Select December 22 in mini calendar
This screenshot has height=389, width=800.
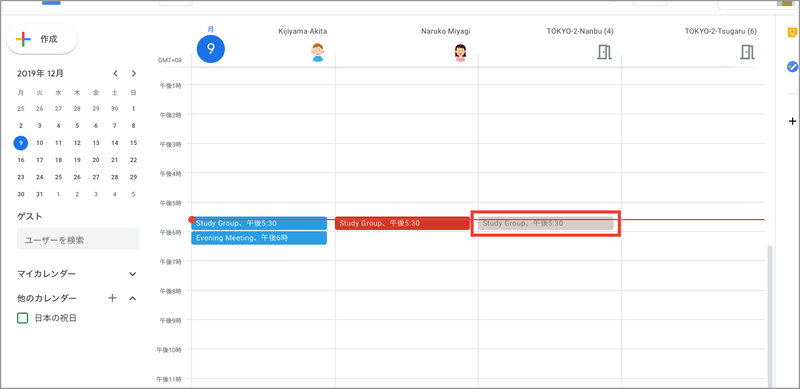[x=134, y=160]
